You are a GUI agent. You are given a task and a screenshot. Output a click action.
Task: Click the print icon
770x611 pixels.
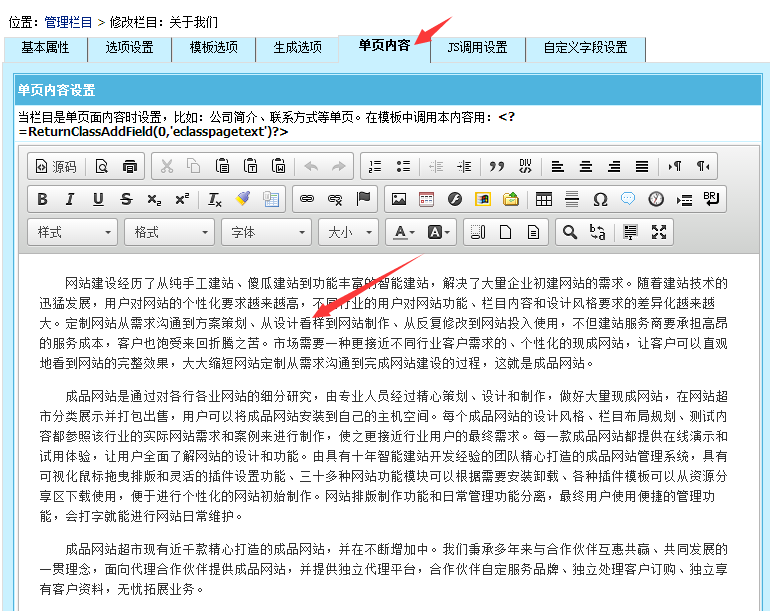click(129, 167)
